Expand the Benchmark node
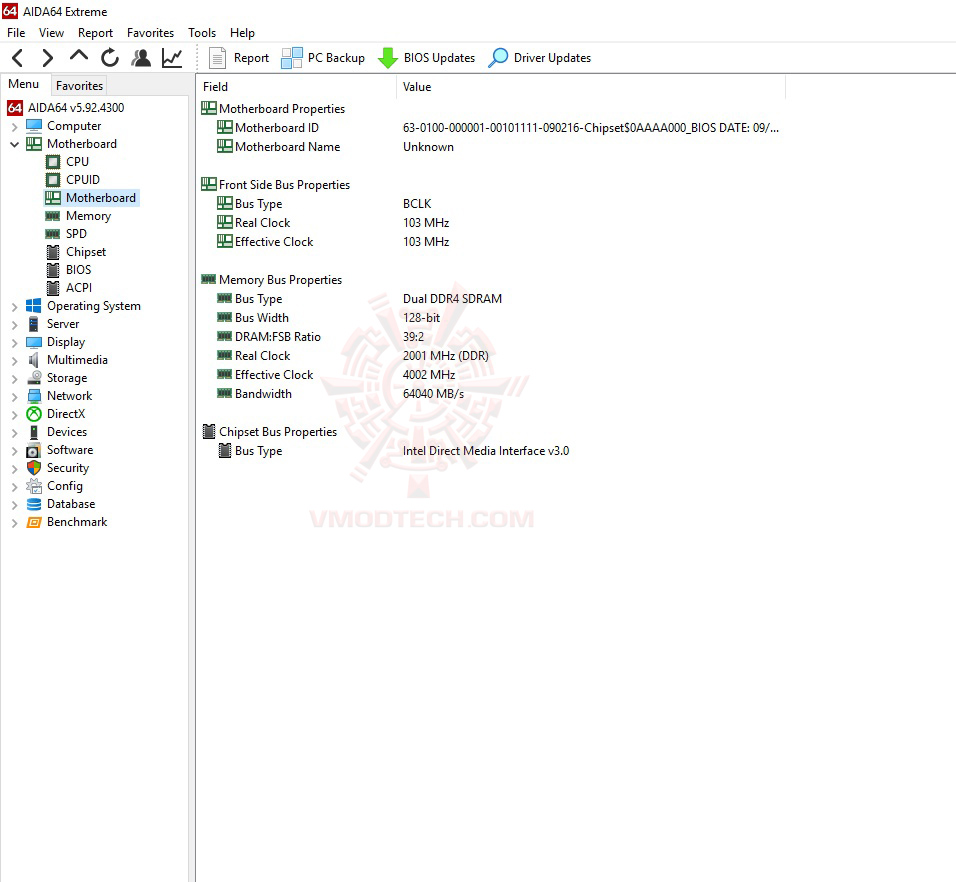 (x=14, y=523)
